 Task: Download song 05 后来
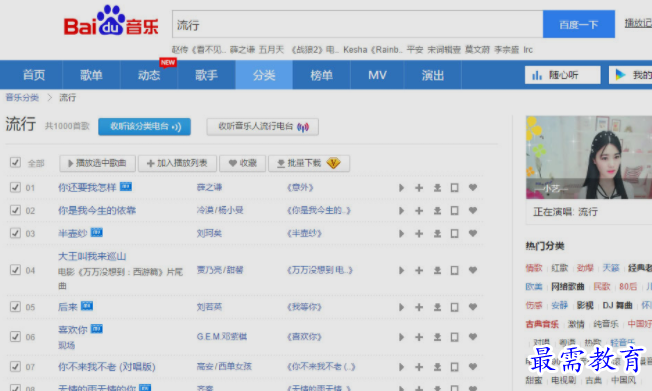pyautogui.click(x=437, y=307)
